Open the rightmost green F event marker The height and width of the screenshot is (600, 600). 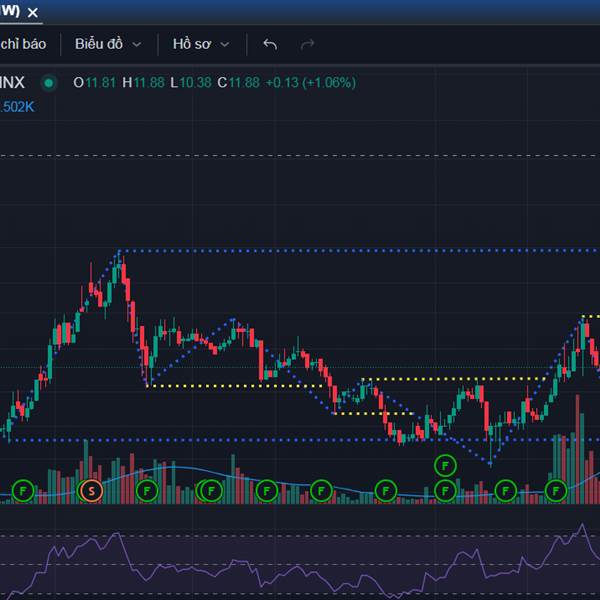[556, 490]
